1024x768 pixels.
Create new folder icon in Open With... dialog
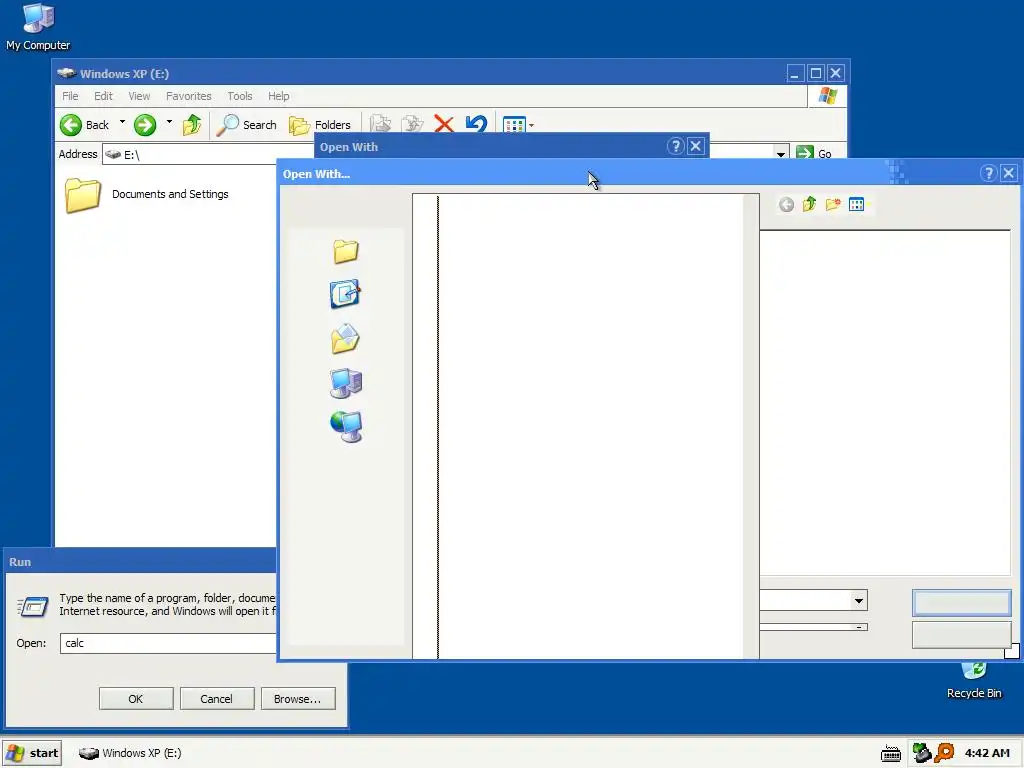[x=833, y=204]
